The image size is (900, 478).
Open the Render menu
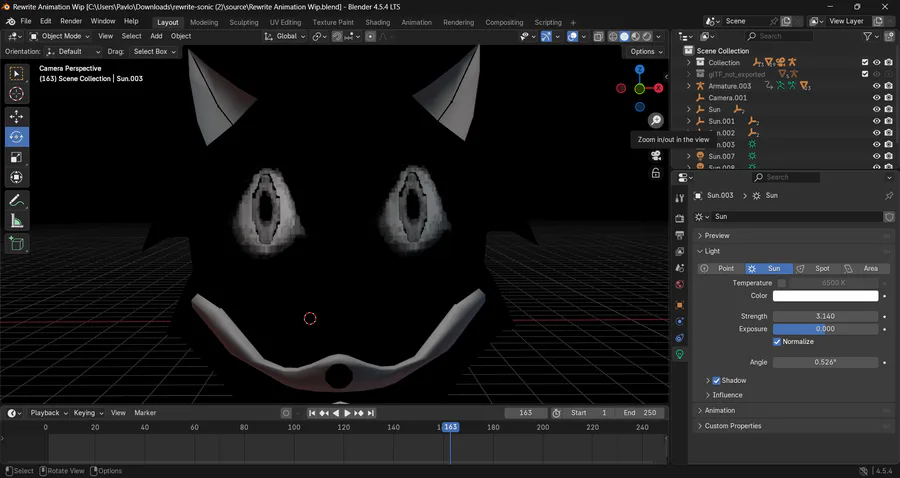click(71, 21)
